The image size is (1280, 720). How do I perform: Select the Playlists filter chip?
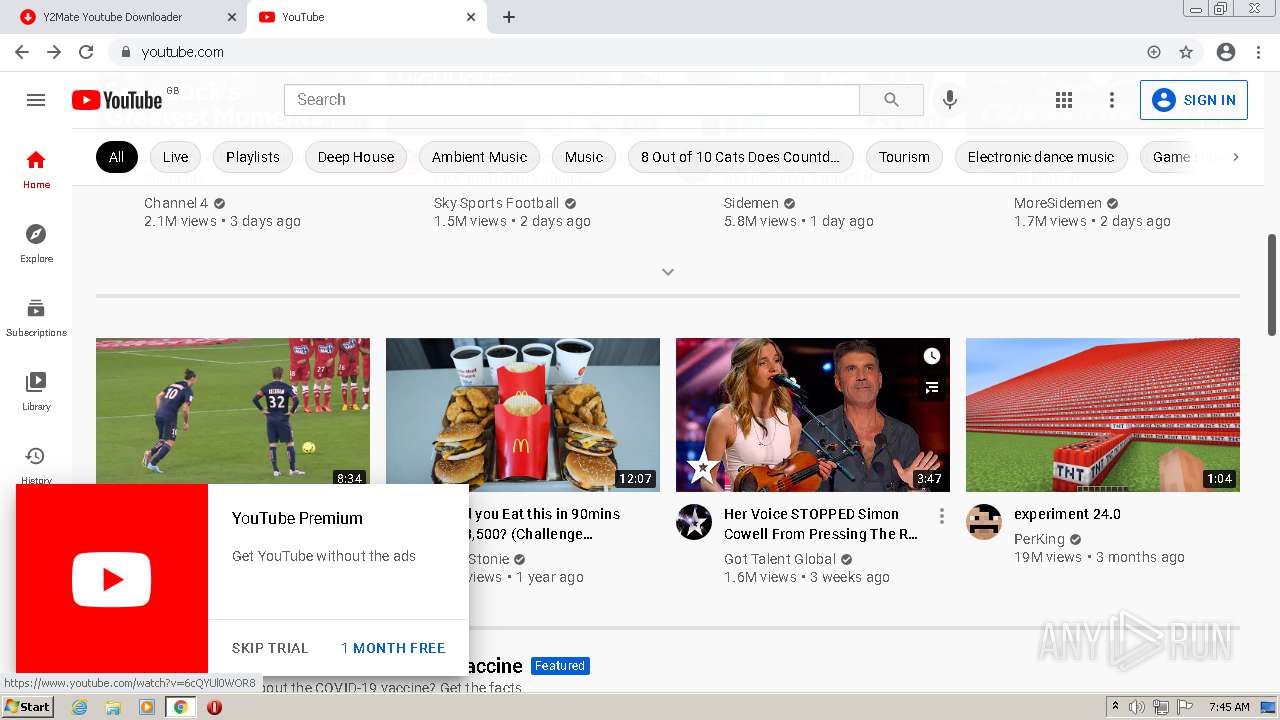coord(253,157)
